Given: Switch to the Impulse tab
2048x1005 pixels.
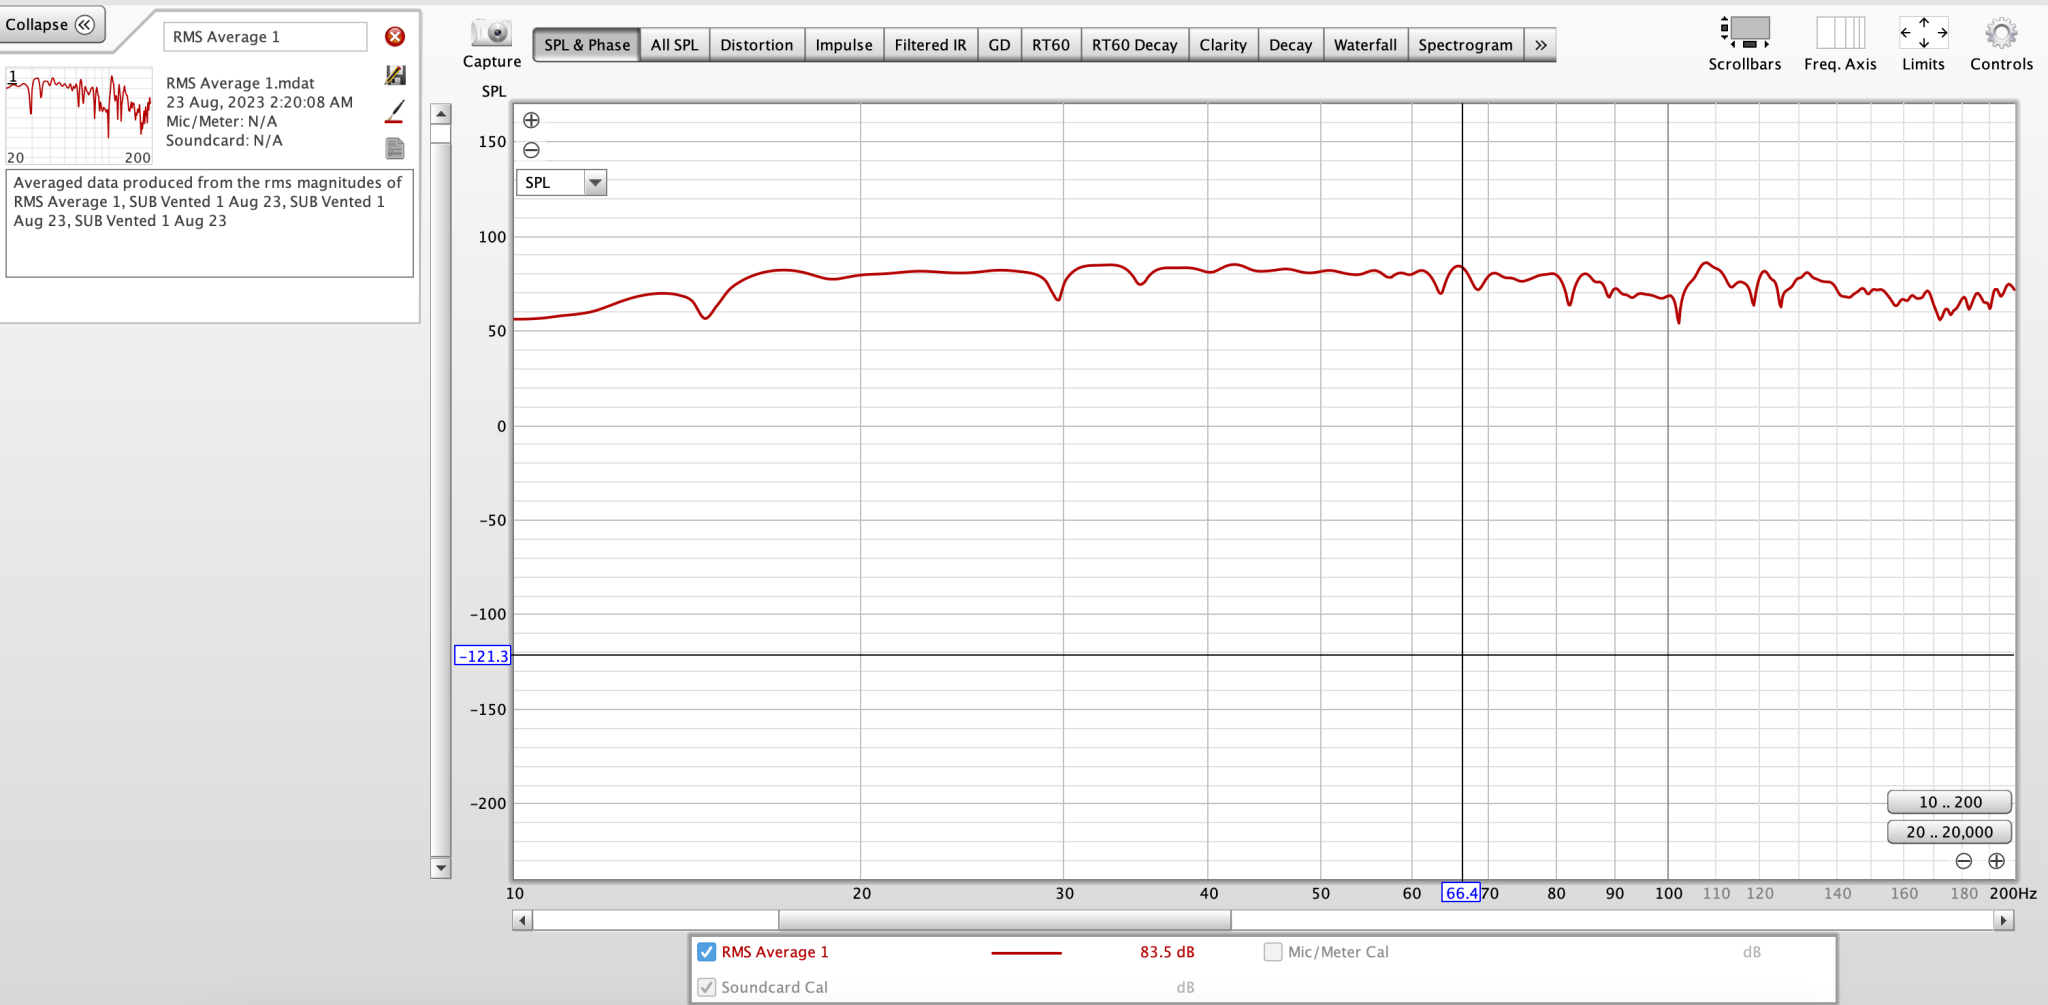Looking at the screenshot, I should [843, 45].
